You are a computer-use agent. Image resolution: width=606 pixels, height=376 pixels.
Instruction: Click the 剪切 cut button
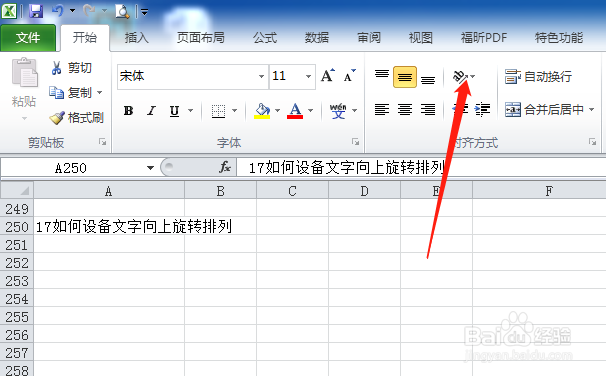[71, 68]
